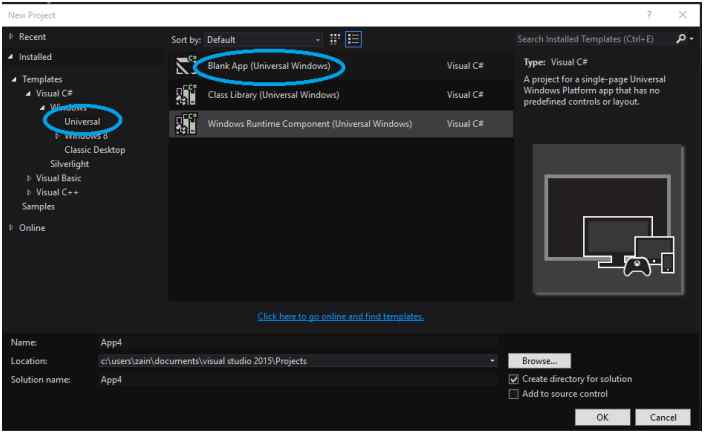Confirm with the OK button

pos(602,417)
